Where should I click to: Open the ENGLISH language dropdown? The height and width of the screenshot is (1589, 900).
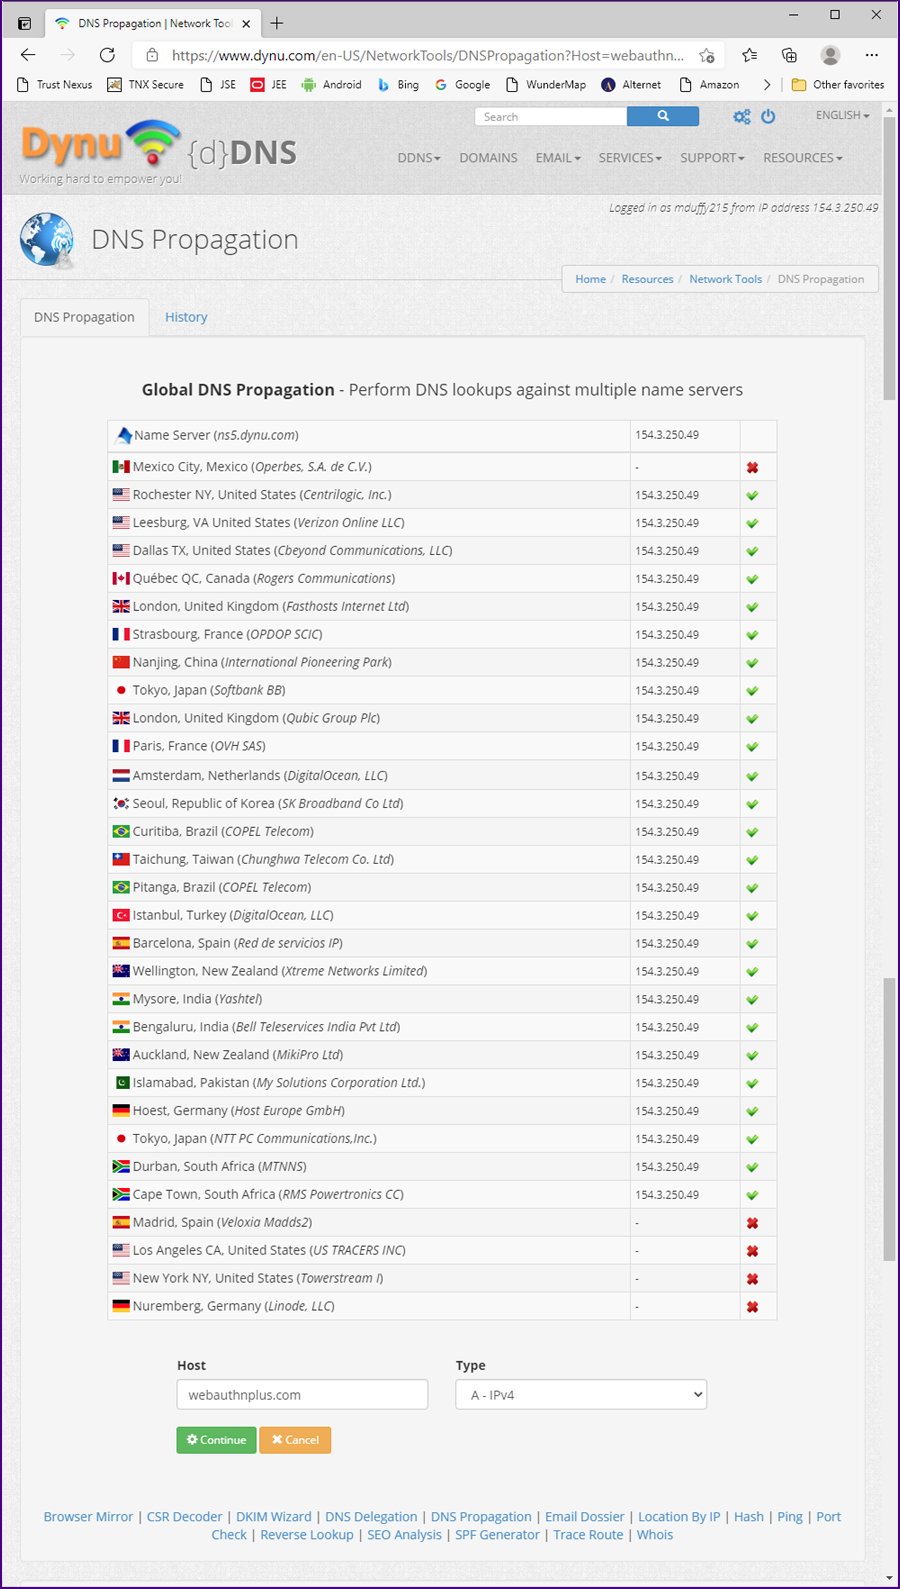pos(842,116)
